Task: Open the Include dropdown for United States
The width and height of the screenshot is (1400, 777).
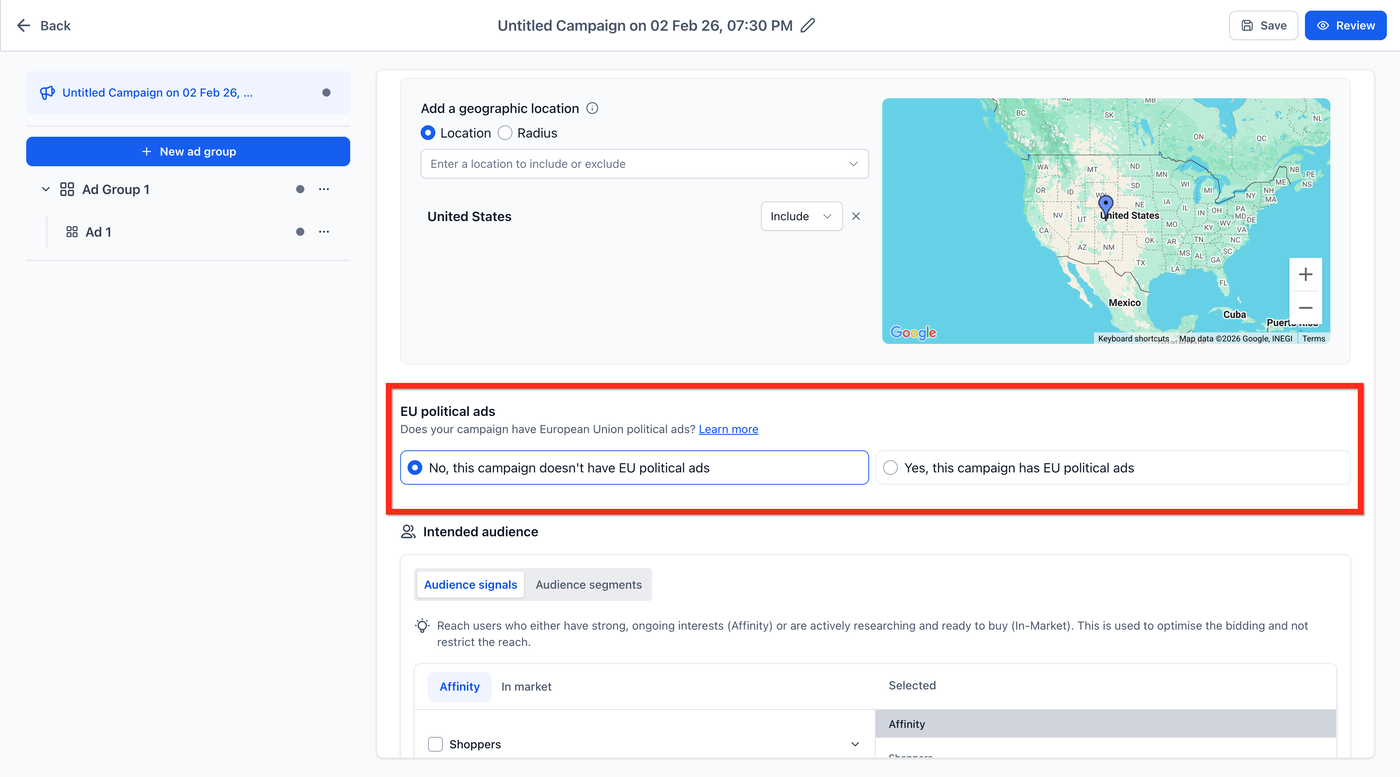Action: (x=801, y=216)
